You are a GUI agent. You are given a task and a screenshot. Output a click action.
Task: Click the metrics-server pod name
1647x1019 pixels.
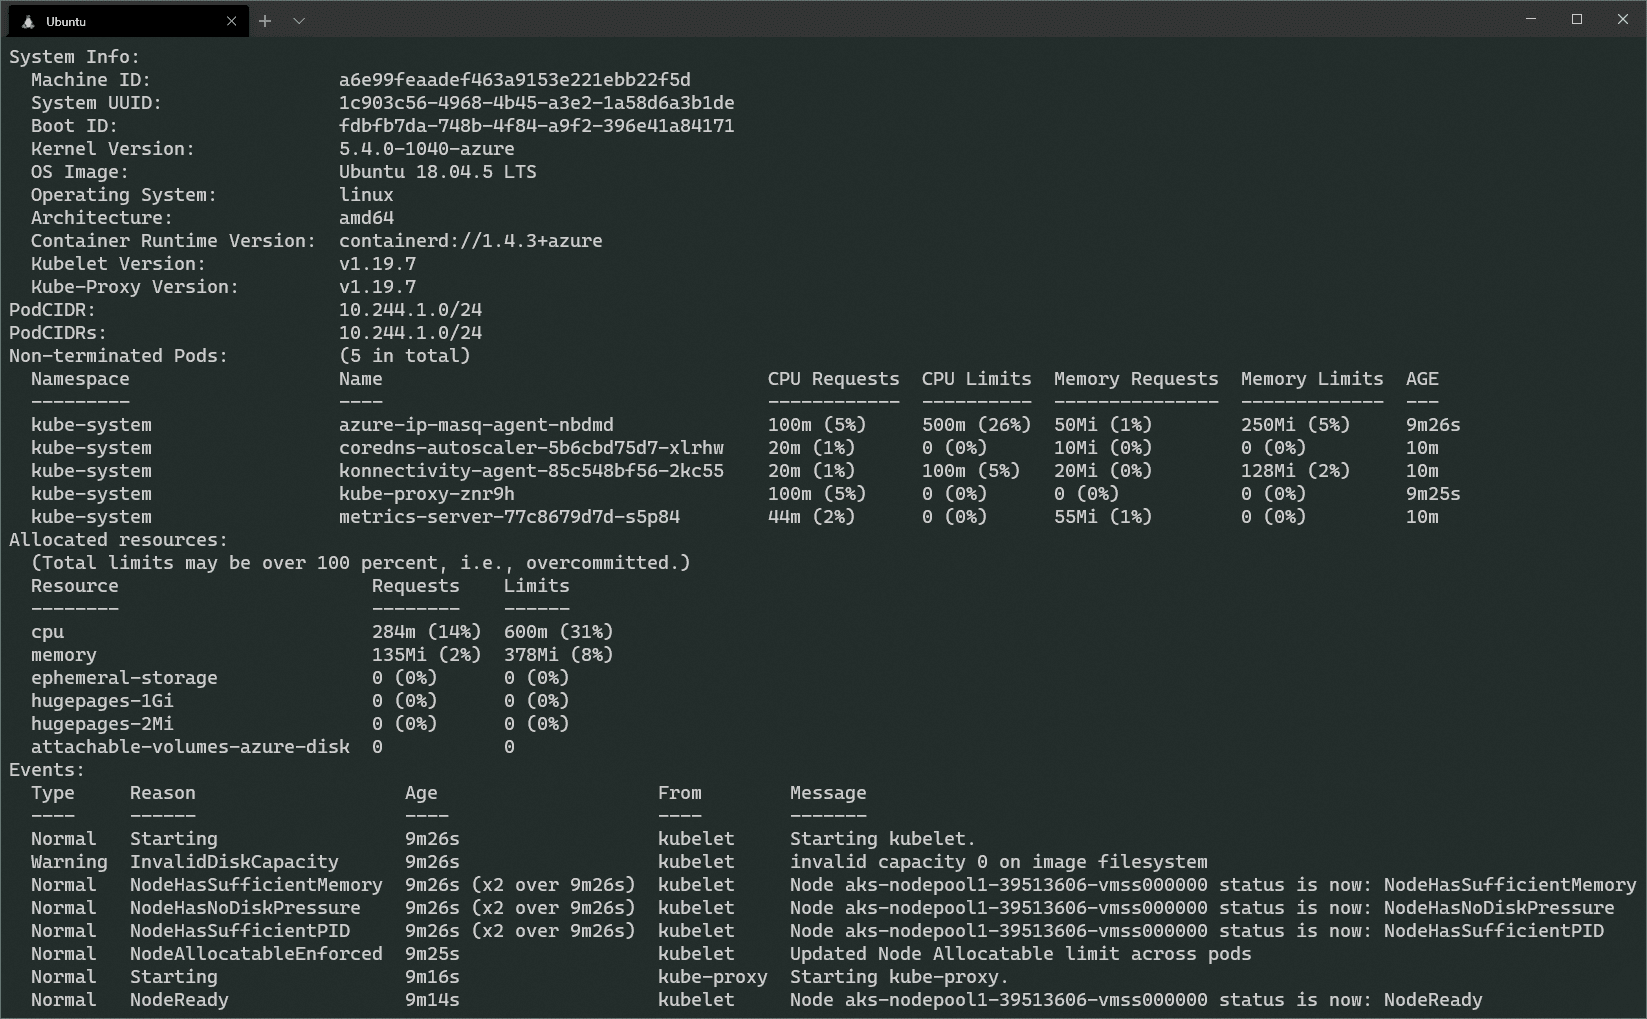coord(509,517)
